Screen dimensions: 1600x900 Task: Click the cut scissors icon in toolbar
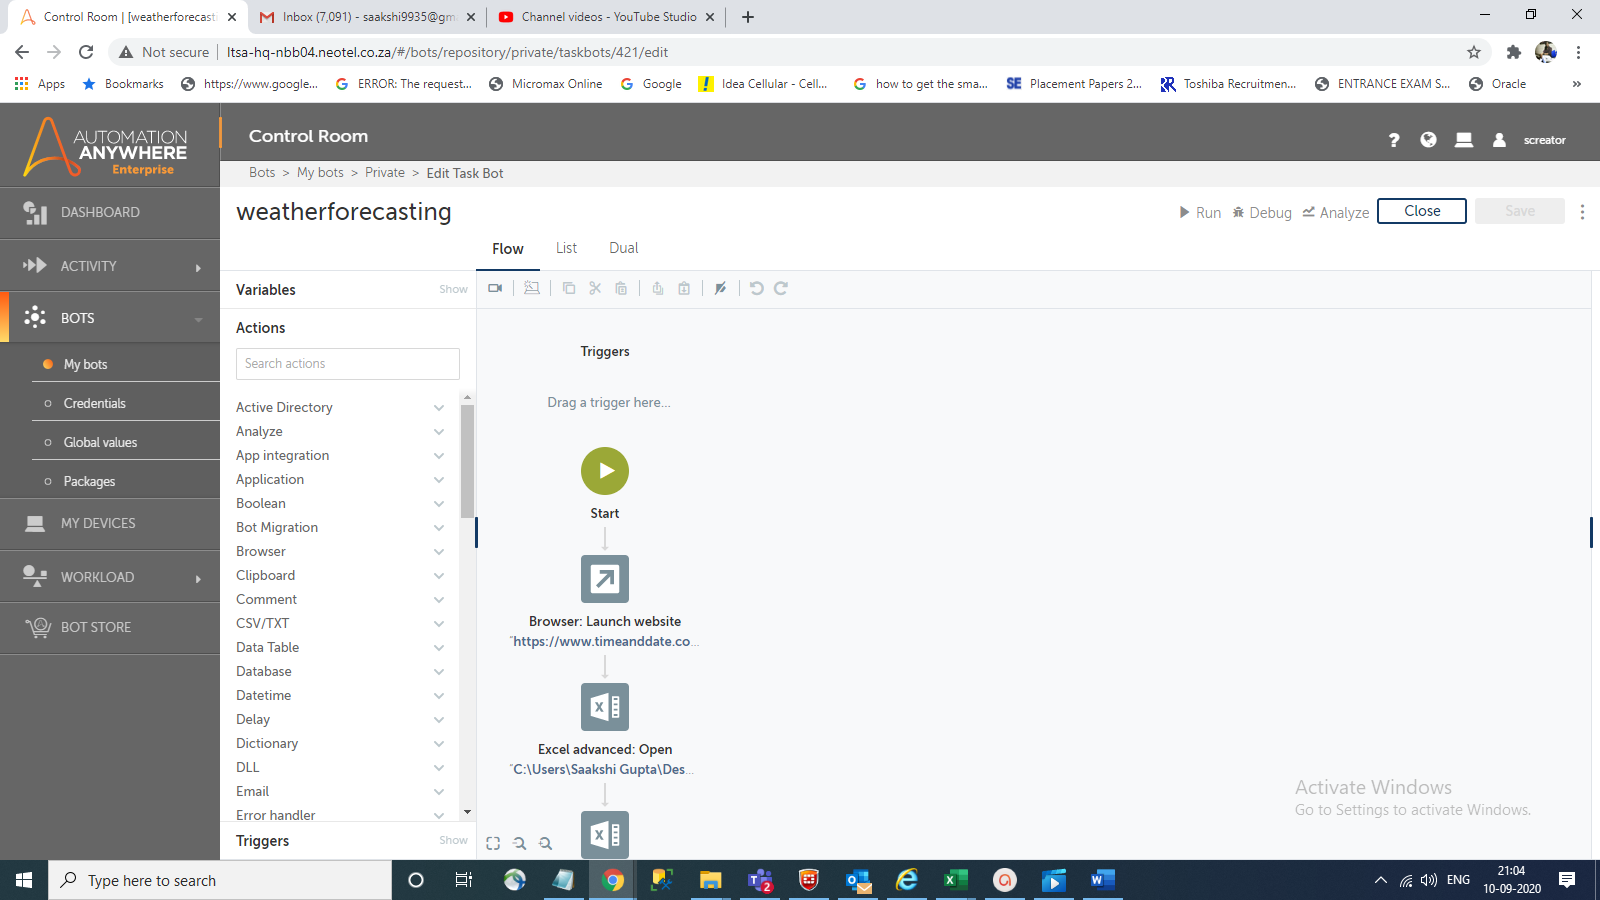(x=595, y=288)
